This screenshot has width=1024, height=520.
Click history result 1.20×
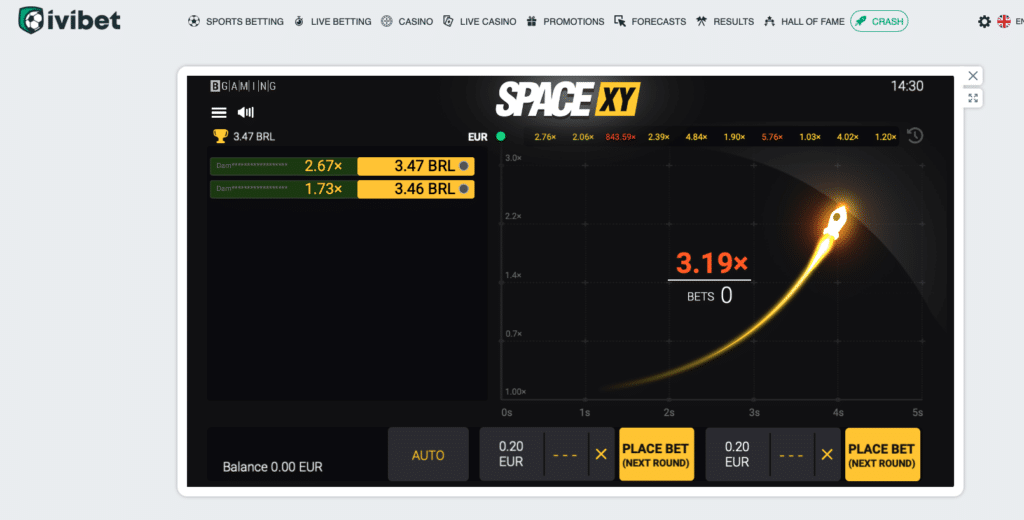(x=886, y=137)
